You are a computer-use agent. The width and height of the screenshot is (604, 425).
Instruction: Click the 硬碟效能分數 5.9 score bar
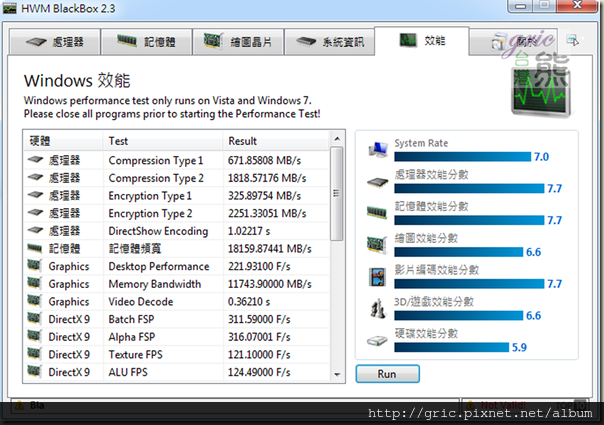point(451,347)
